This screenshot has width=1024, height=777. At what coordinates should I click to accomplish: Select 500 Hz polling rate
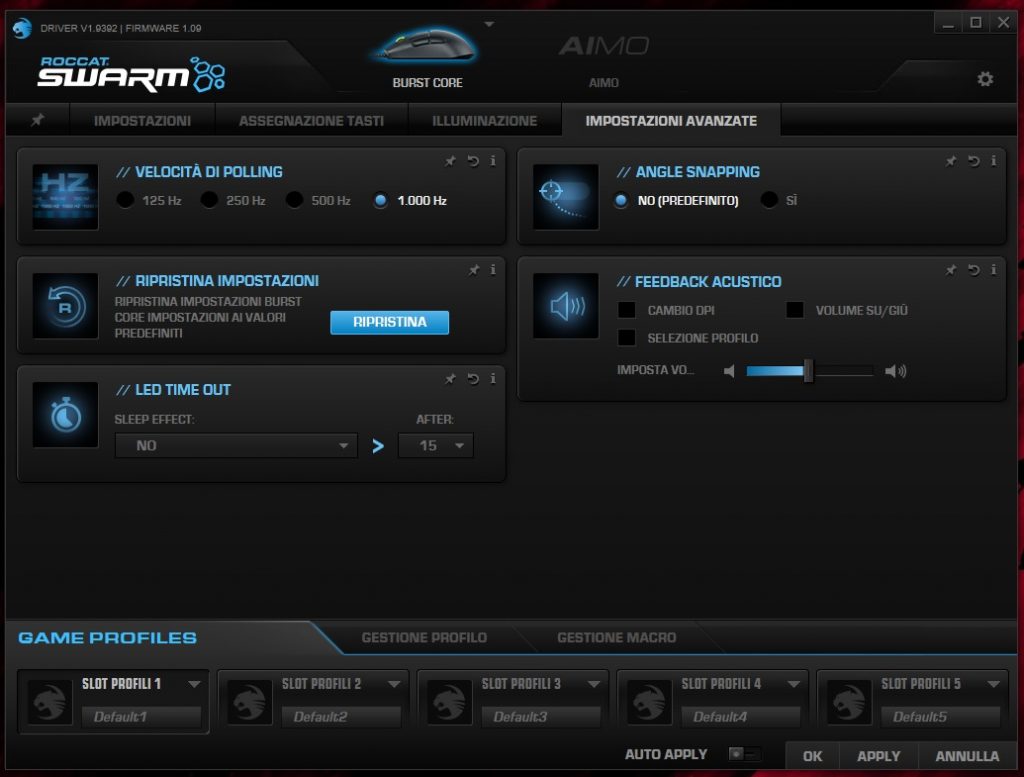tap(294, 200)
